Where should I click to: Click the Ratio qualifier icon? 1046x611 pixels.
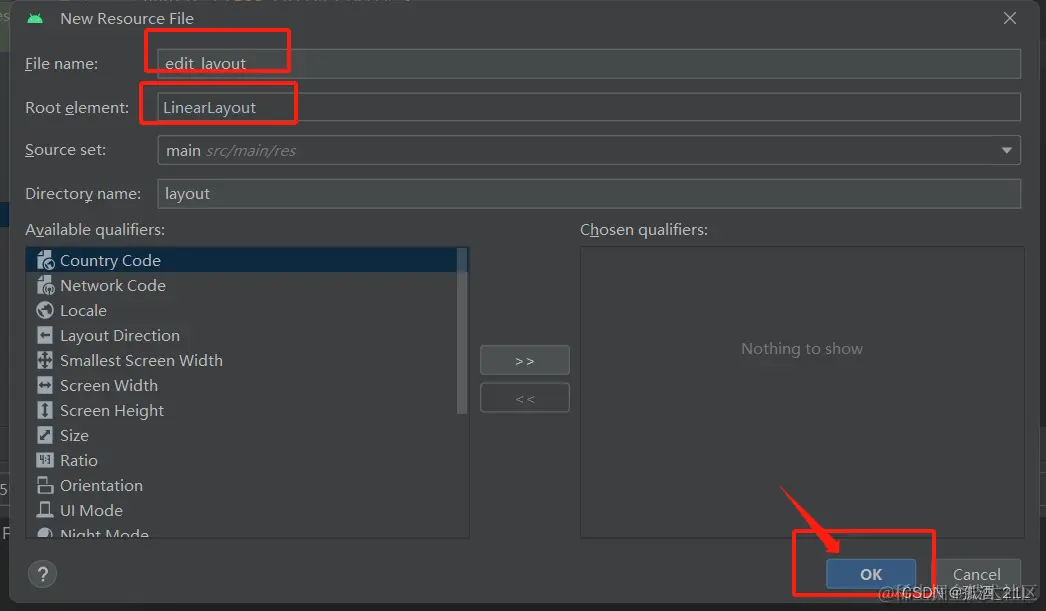click(45, 460)
